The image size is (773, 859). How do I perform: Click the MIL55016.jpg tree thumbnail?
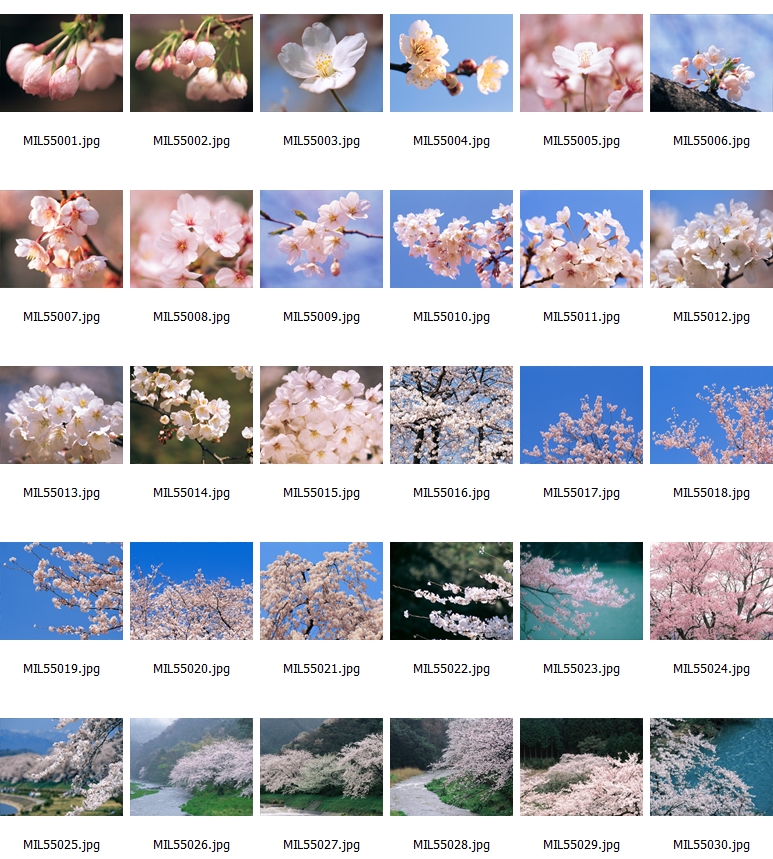click(451, 415)
